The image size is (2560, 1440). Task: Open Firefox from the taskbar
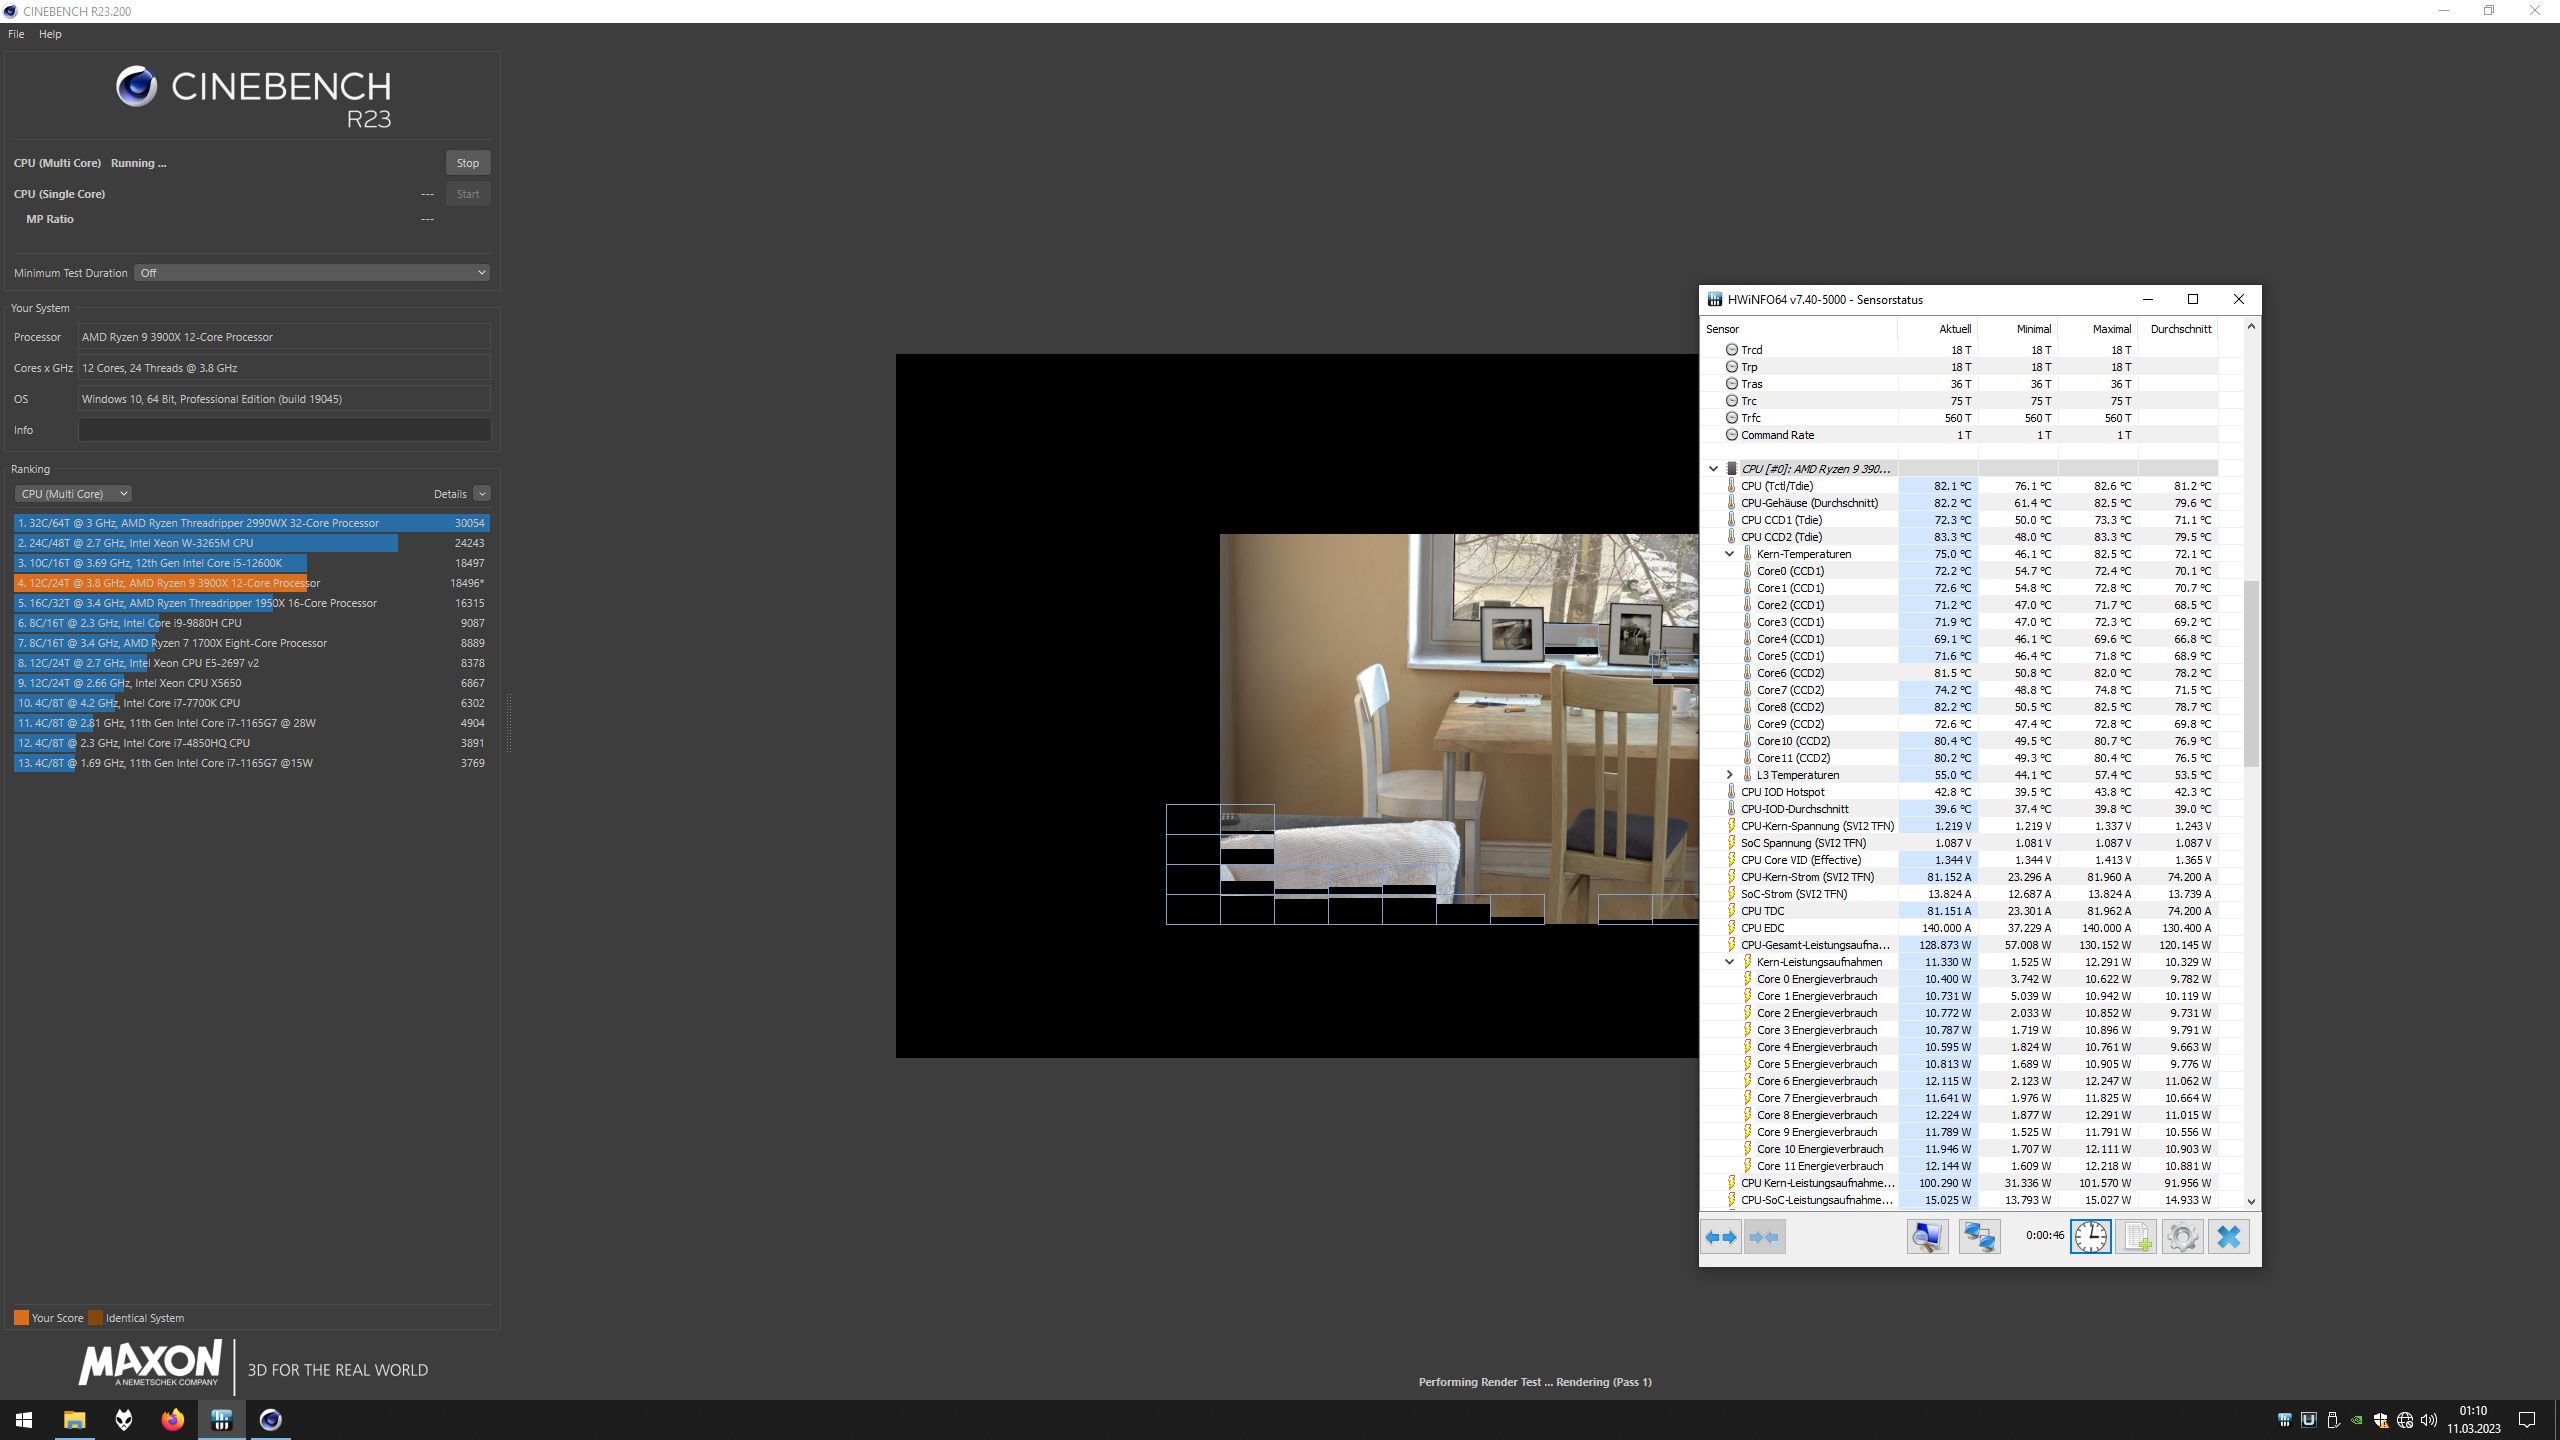coord(173,1419)
